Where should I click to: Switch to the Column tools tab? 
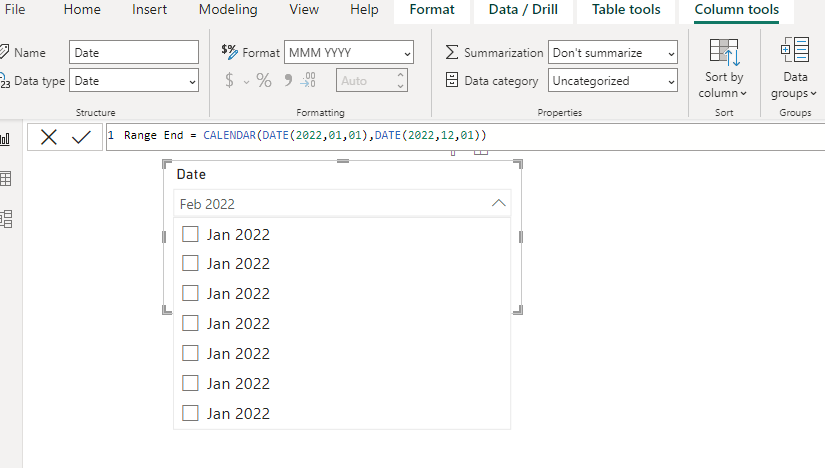[x=737, y=9]
